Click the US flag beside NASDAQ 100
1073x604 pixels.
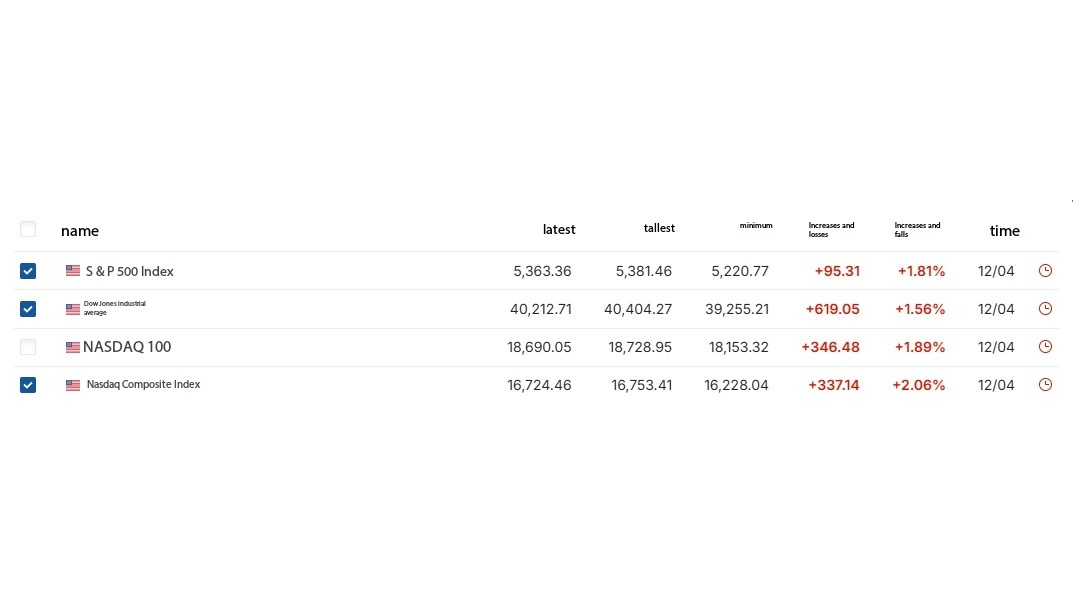[73, 347]
